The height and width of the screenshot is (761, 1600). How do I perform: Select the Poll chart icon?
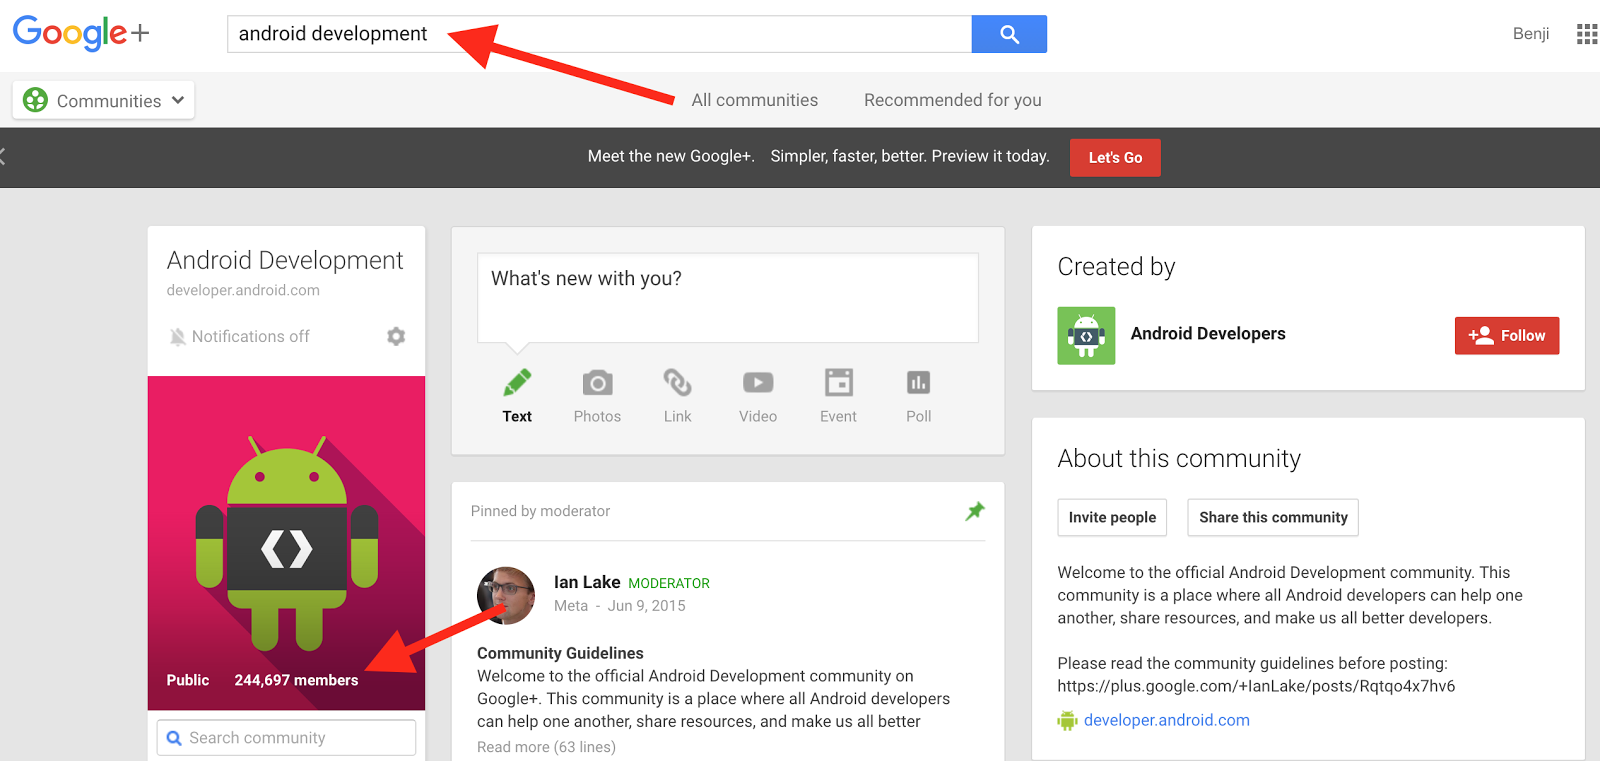(918, 383)
